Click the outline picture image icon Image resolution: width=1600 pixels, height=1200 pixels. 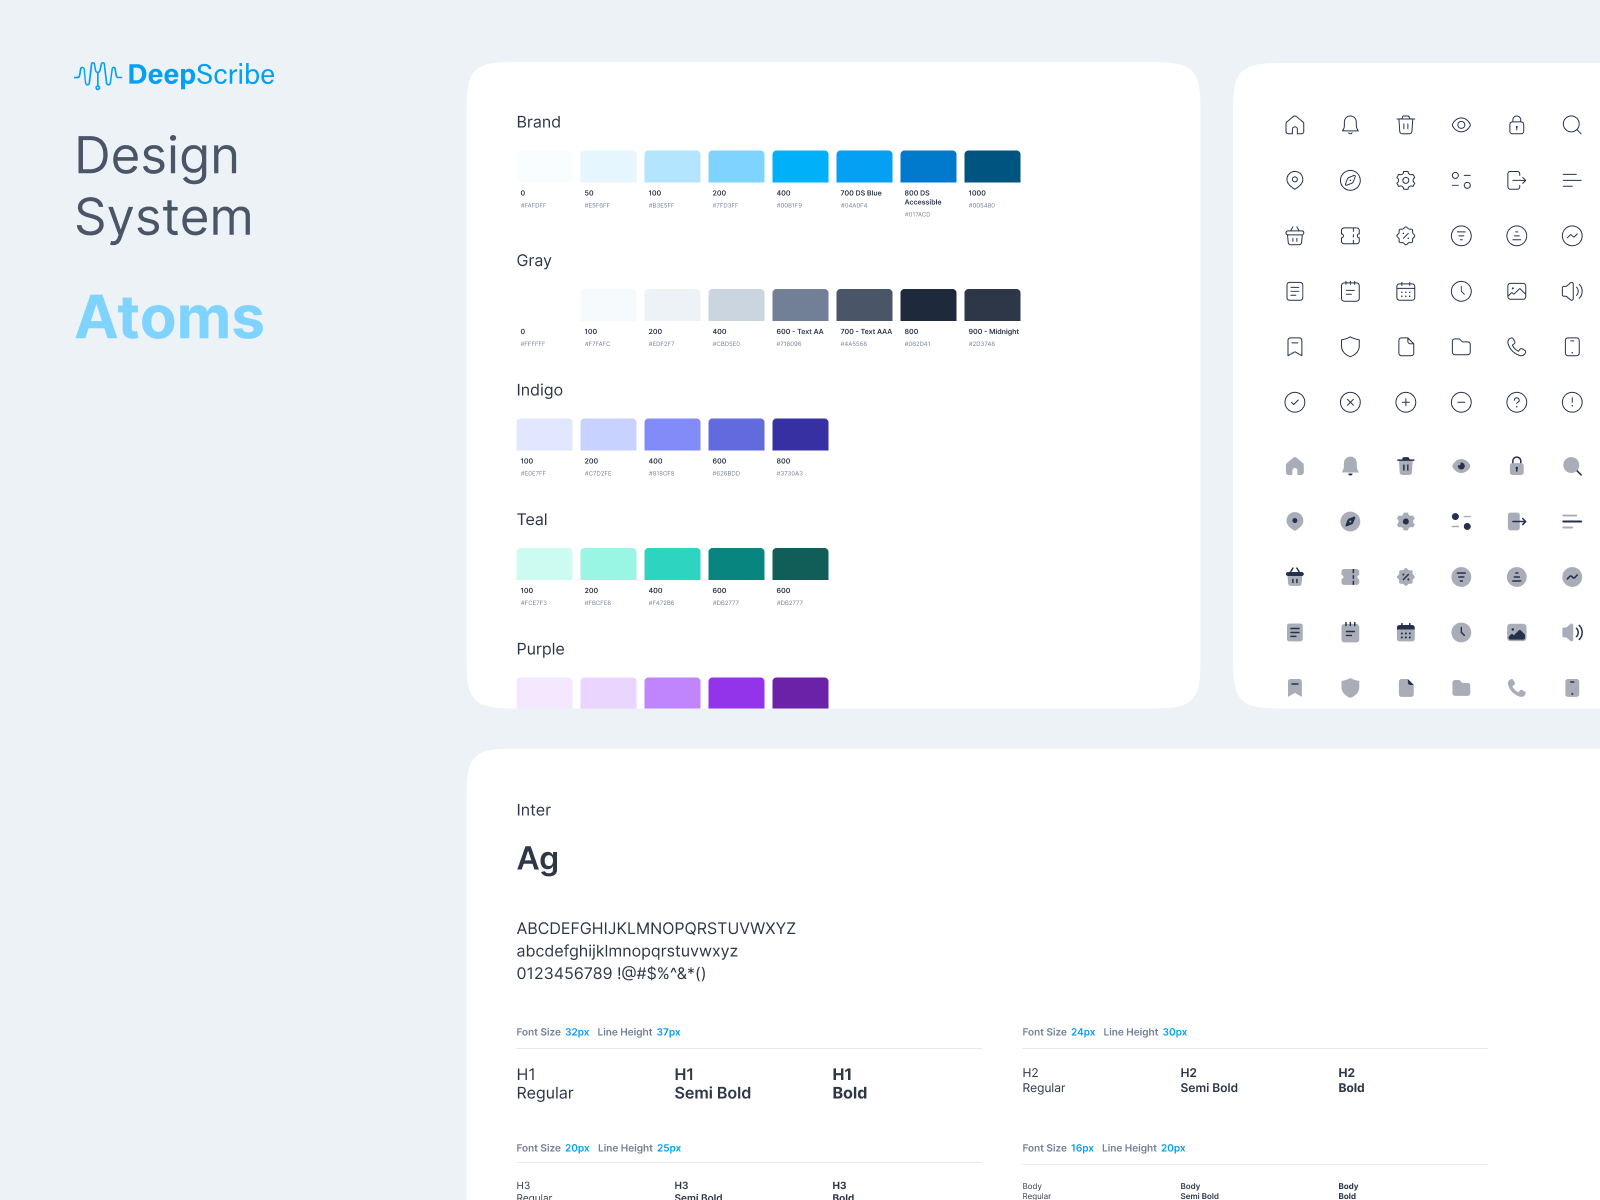(x=1517, y=291)
